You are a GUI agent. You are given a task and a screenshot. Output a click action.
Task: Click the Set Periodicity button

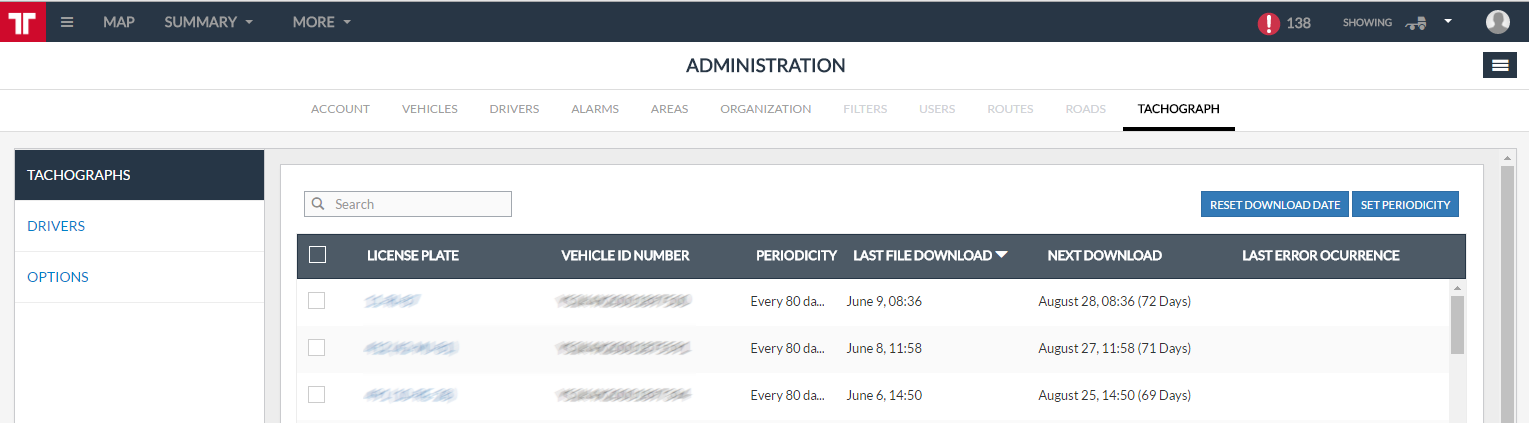point(1405,204)
